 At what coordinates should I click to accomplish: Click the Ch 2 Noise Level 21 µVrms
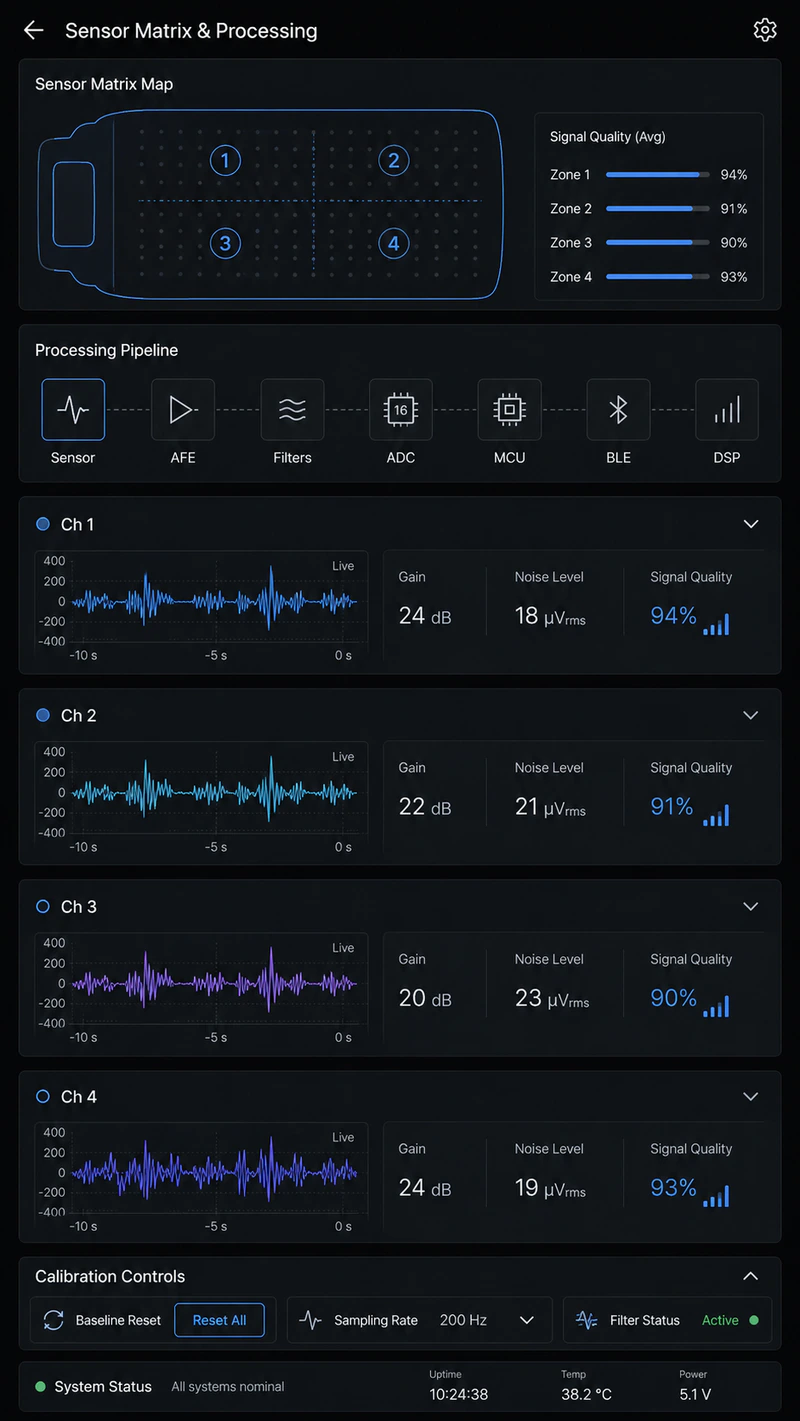click(x=550, y=807)
